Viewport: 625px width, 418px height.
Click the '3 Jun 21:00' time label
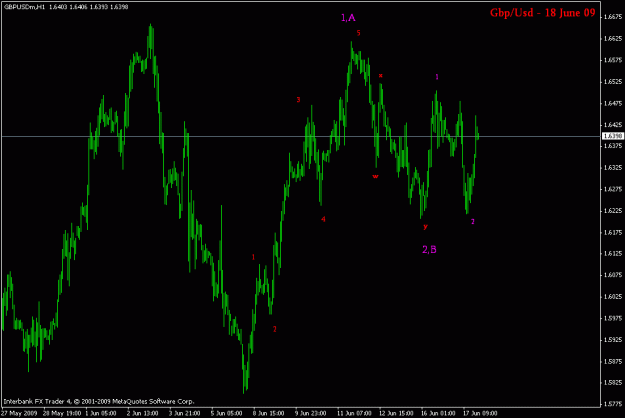pyautogui.click(x=184, y=413)
